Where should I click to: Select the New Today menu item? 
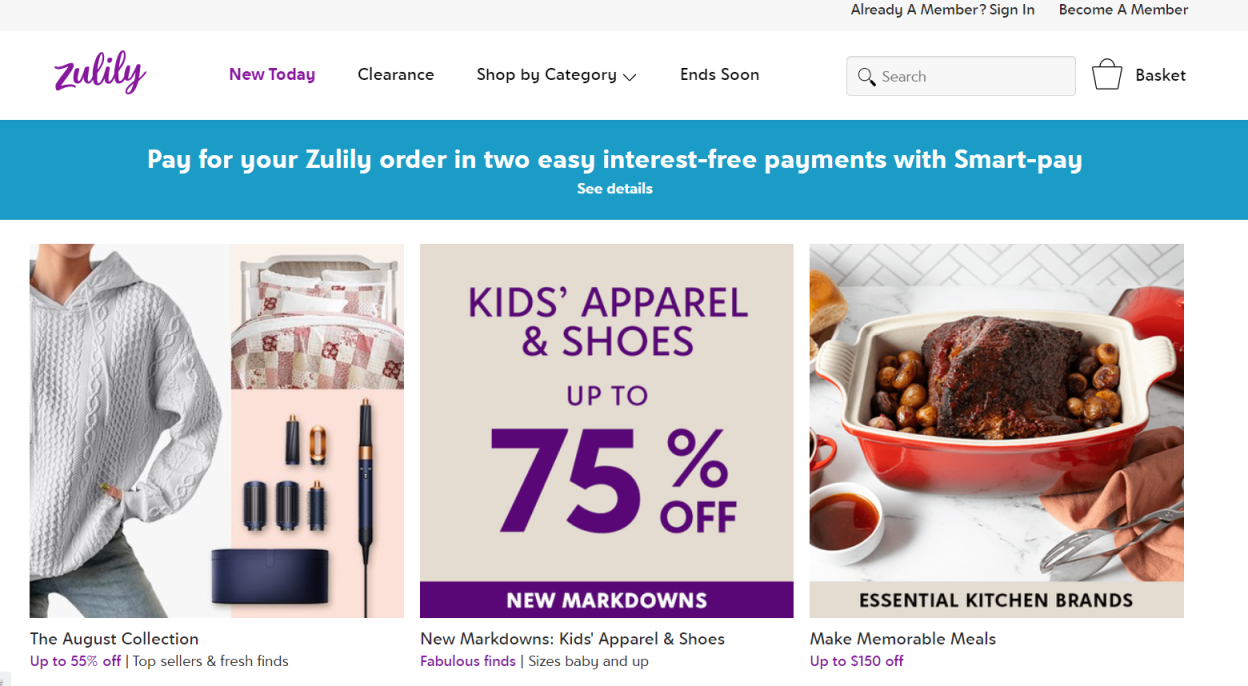(x=272, y=74)
